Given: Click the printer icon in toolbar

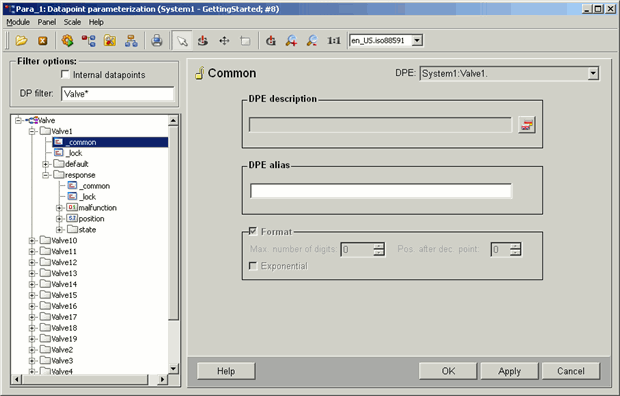Looking at the screenshot, I should [x=157, y=40].
